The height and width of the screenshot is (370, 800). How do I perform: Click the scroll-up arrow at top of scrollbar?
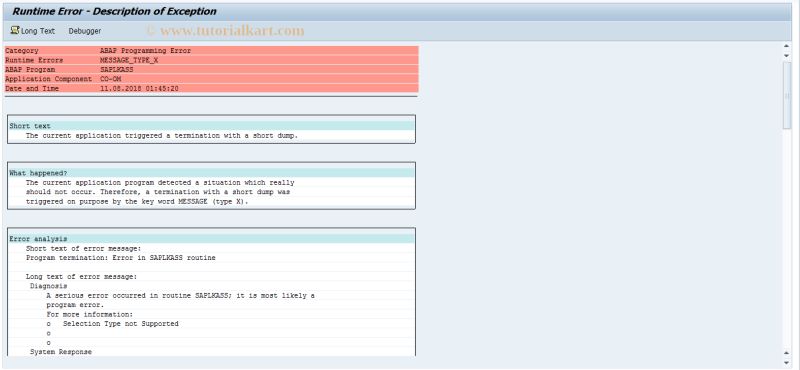click(786, 46)
